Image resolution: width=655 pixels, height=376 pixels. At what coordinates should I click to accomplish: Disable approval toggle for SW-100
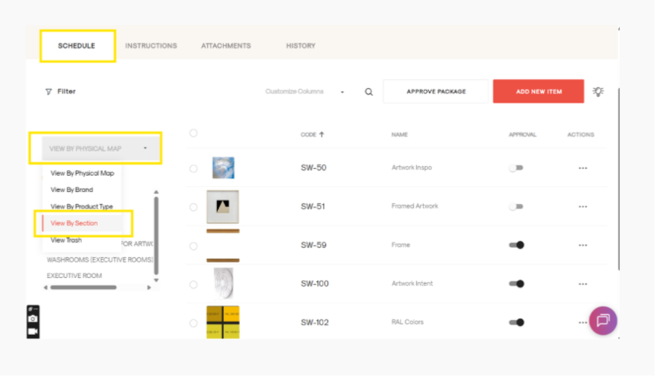click(x=516, y=284)
